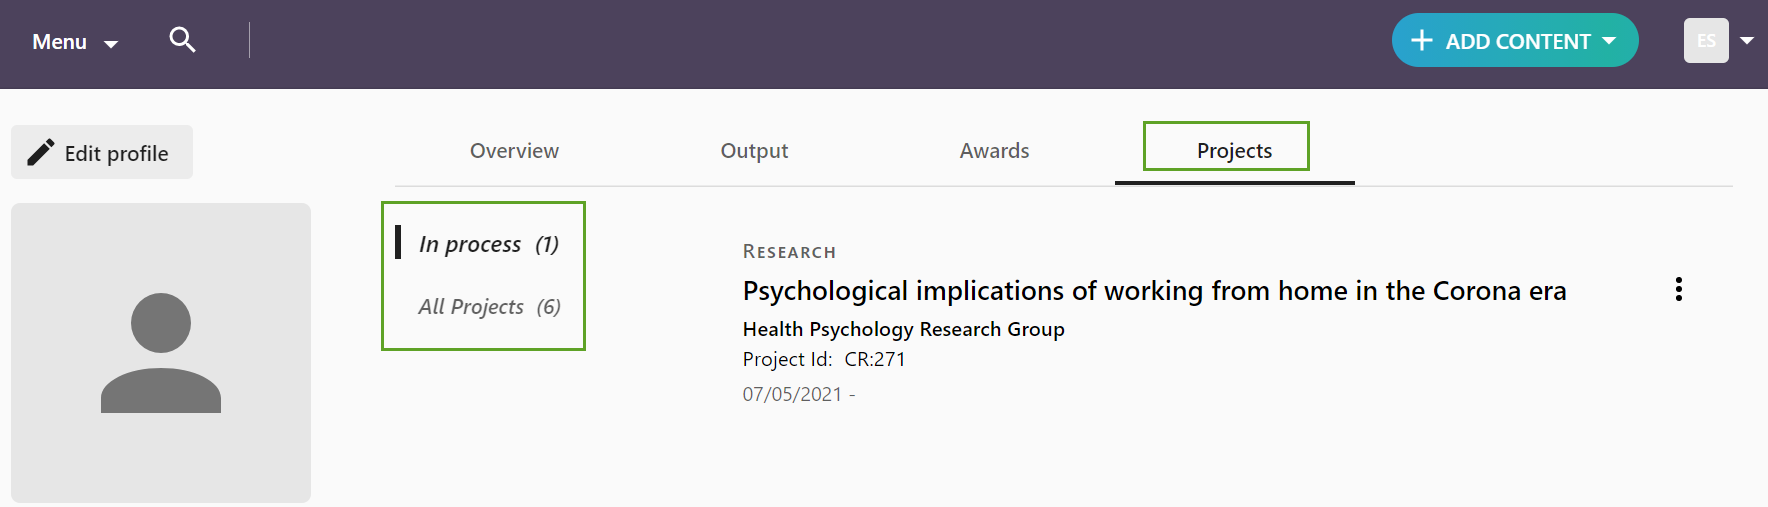Expand the Menu dropdown
The height and width of the screenshot is (507, 1768).
(75, 42)
